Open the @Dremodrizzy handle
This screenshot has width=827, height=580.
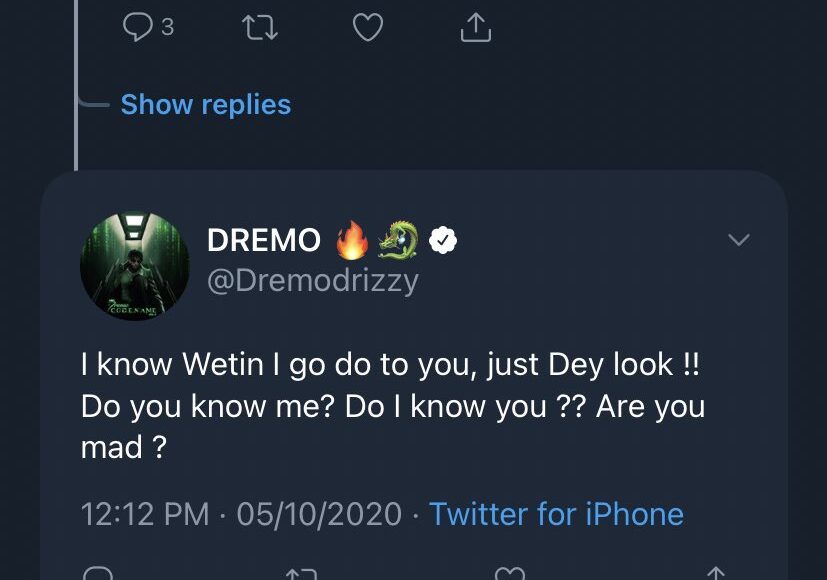pyautogui.click(x=312, y=281)
